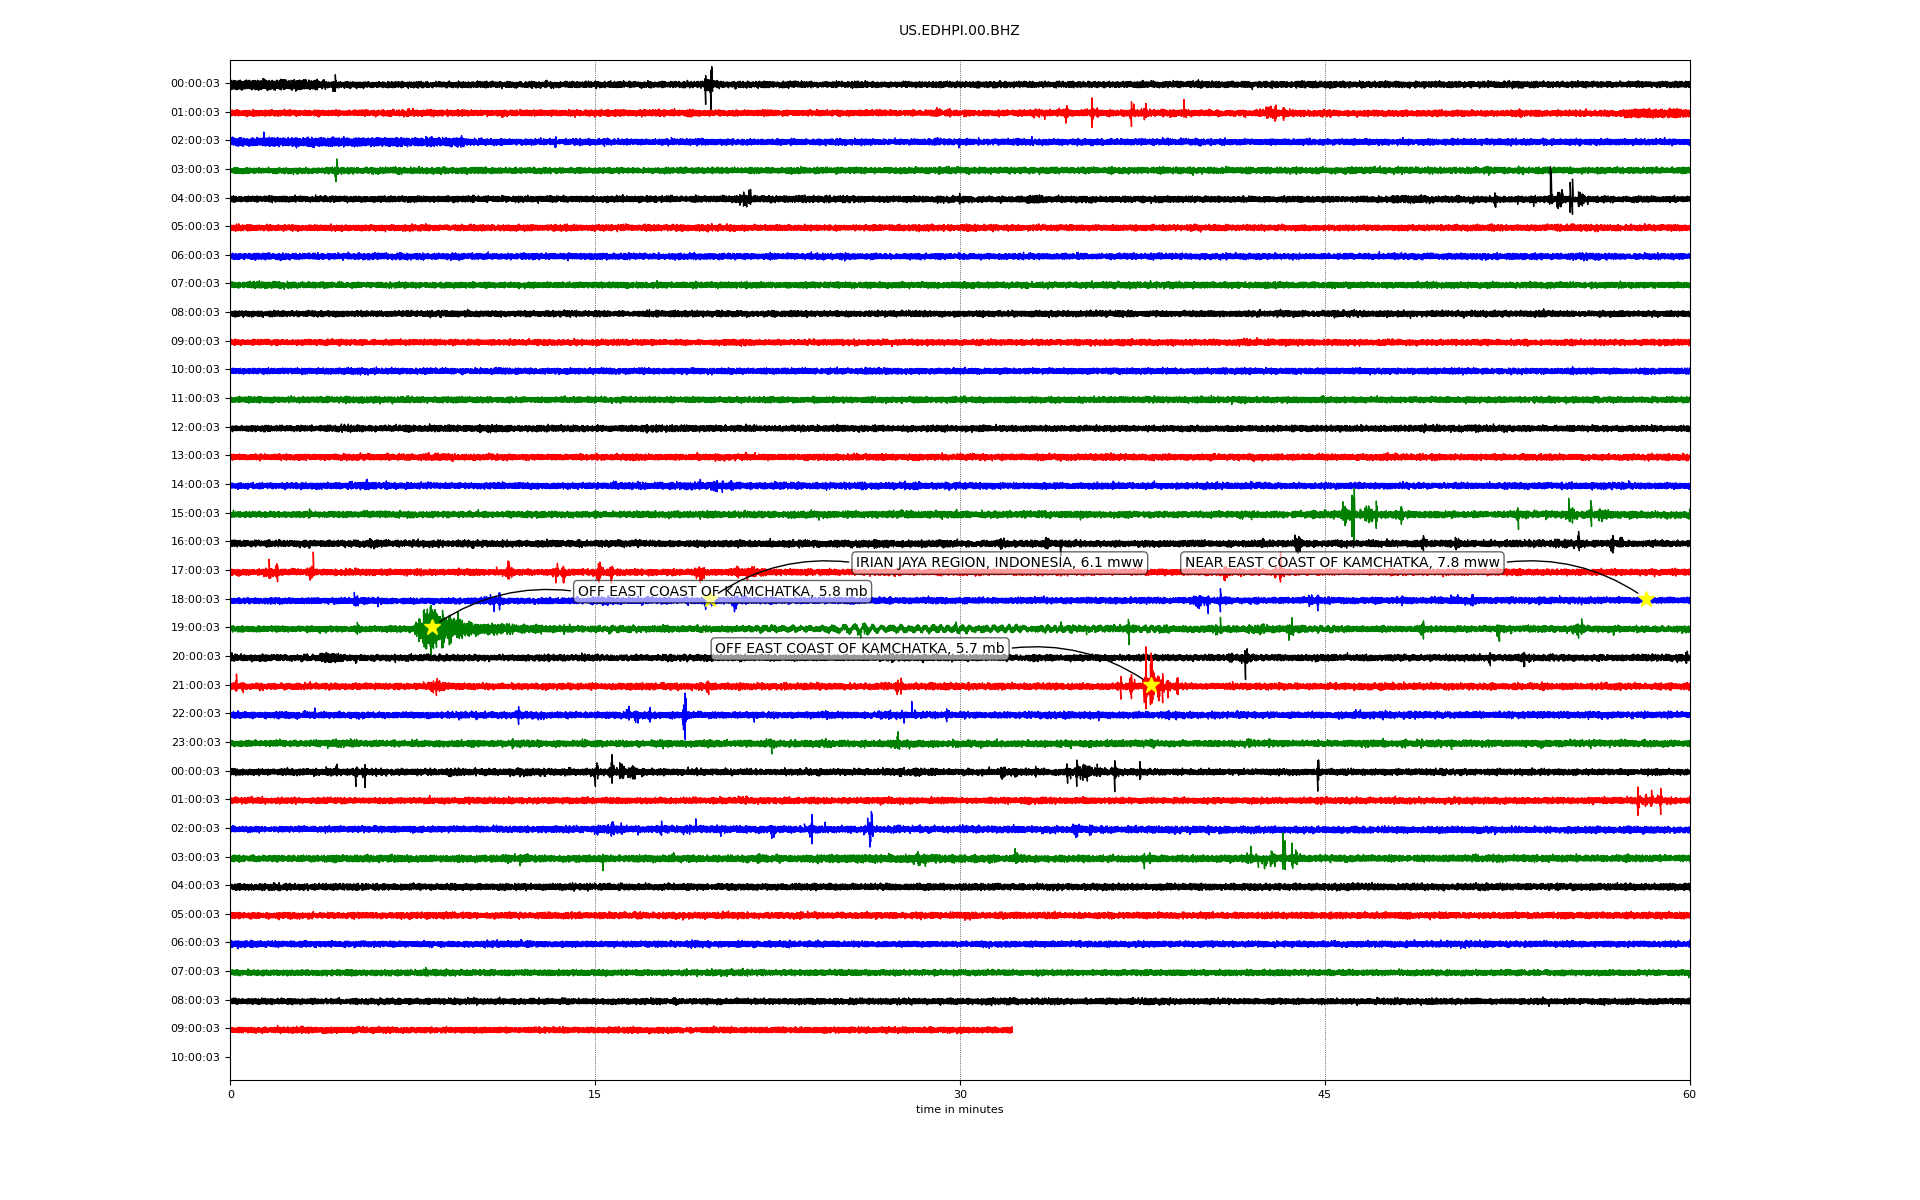Click the 60 tick label on the x-axis
This screenshot has width=1920, height=1200.
coord(1689,1094)
